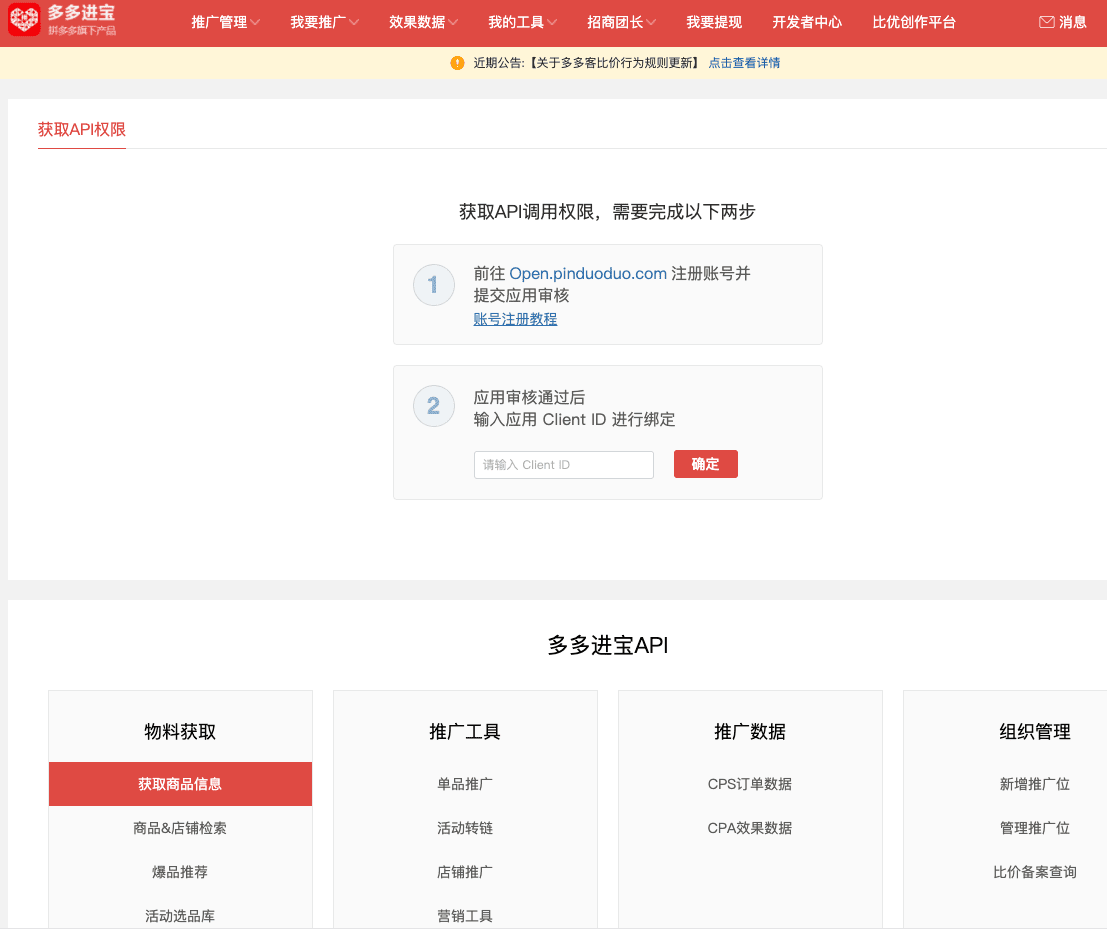1107x929 pixels.
Task: Choose CPS订单数据 under 推广数据
Action: [x=750, y=784]
